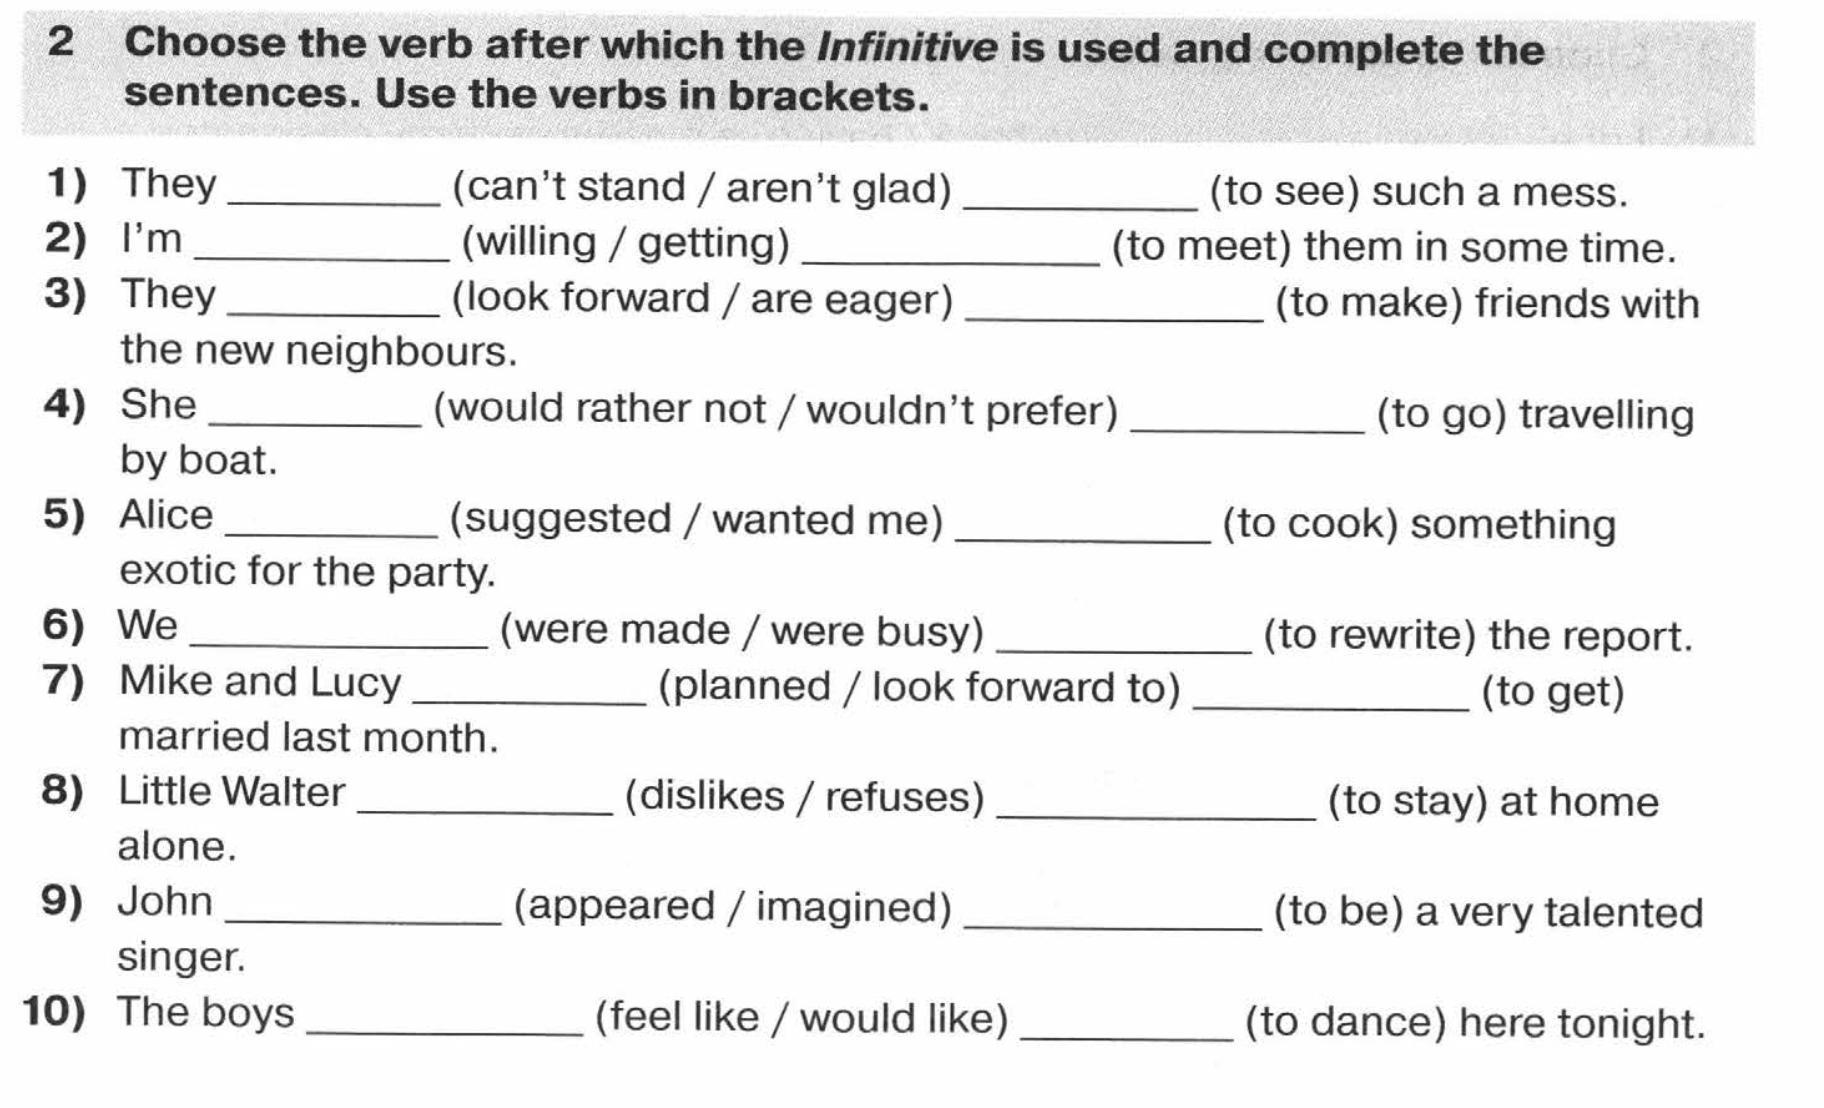Screen dimensions: 1824x1108
Task: Click the blank before "(to meet) them"
Action: [x=951, y=254]
